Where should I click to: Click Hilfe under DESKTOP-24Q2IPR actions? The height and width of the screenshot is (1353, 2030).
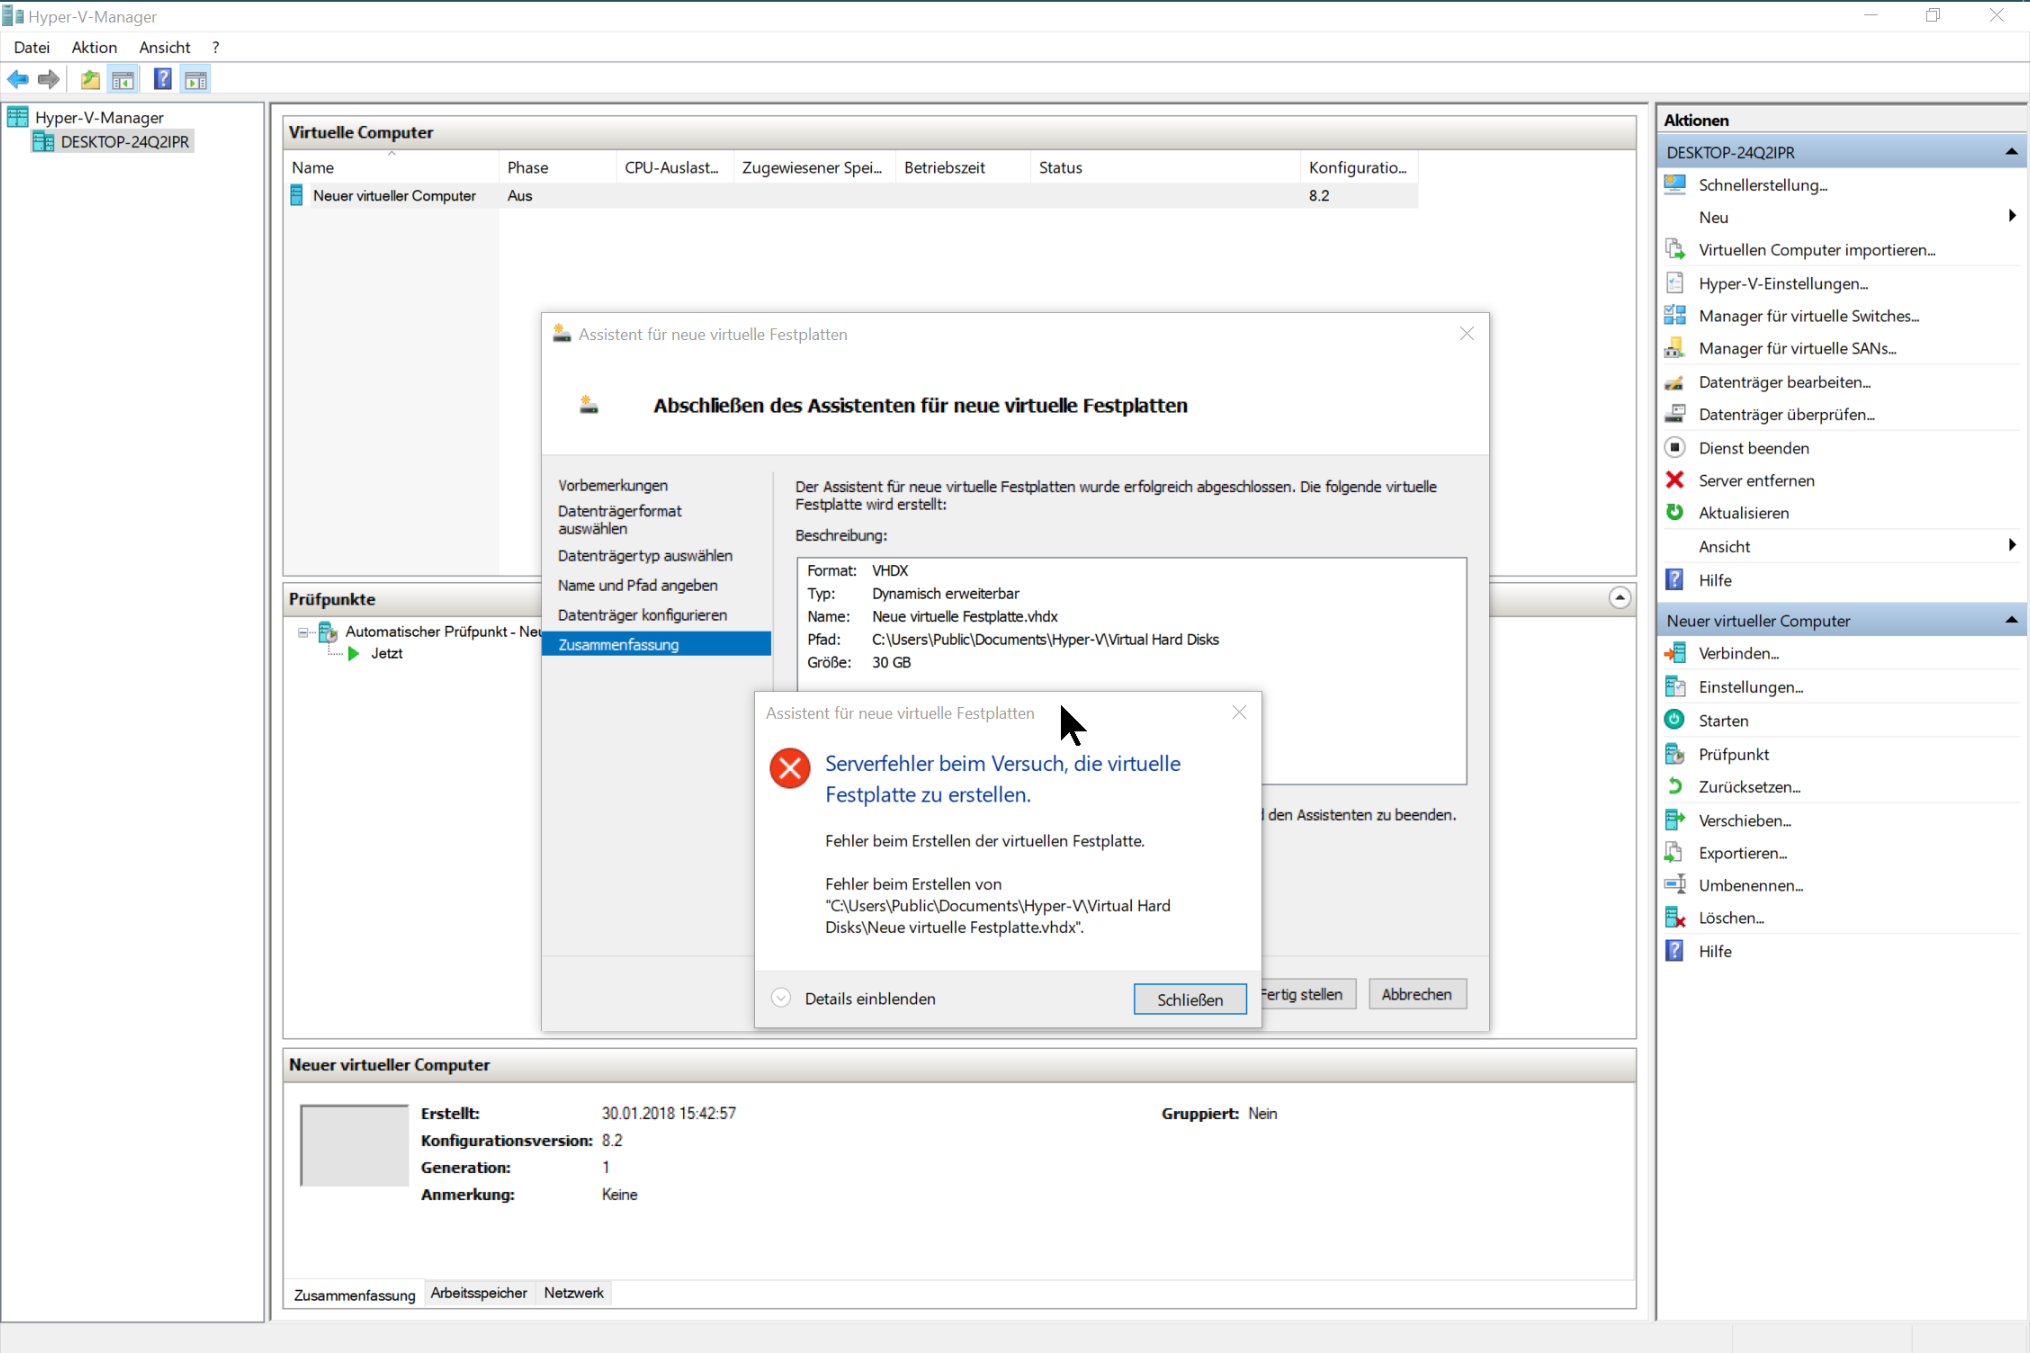pyautogui.click(x=1714, y=580)
